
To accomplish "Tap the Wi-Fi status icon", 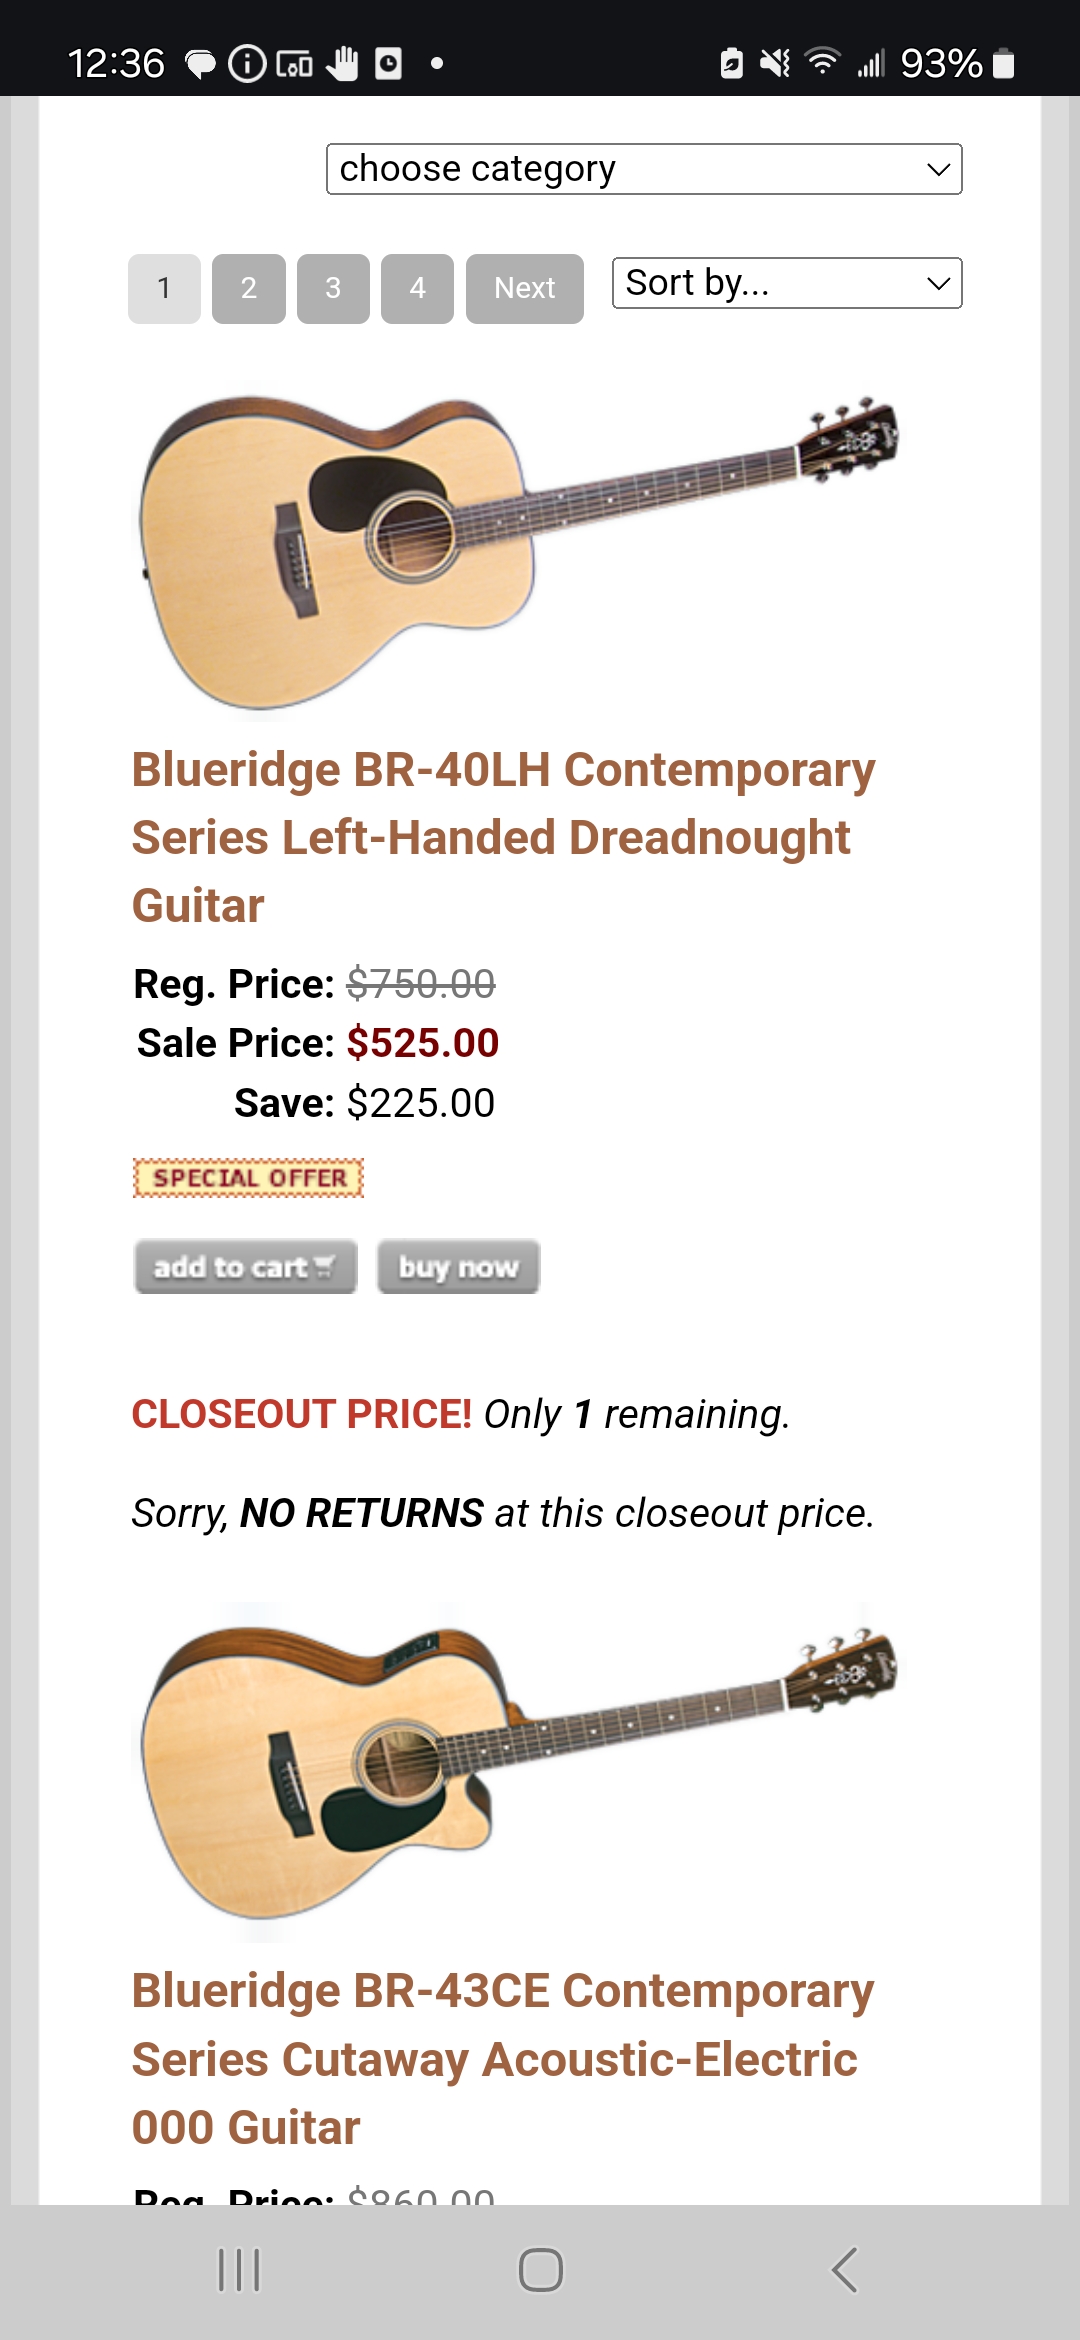I will (x=822, y=63).
